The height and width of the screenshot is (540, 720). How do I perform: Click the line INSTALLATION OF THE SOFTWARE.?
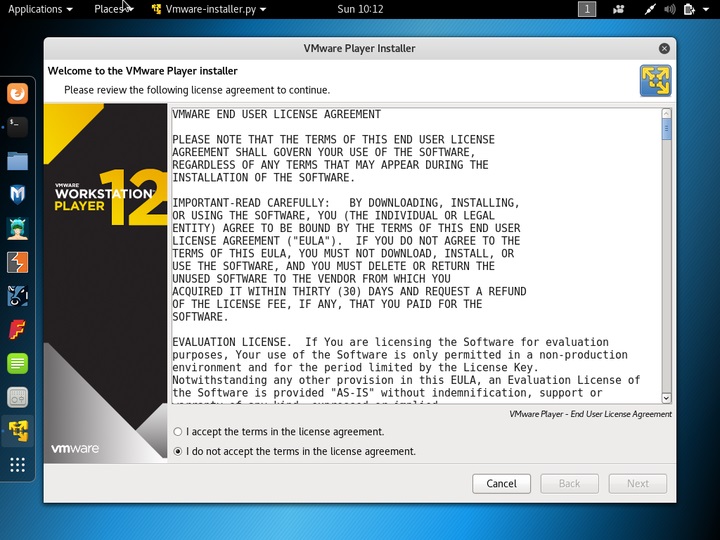click(x=264, y=178)
